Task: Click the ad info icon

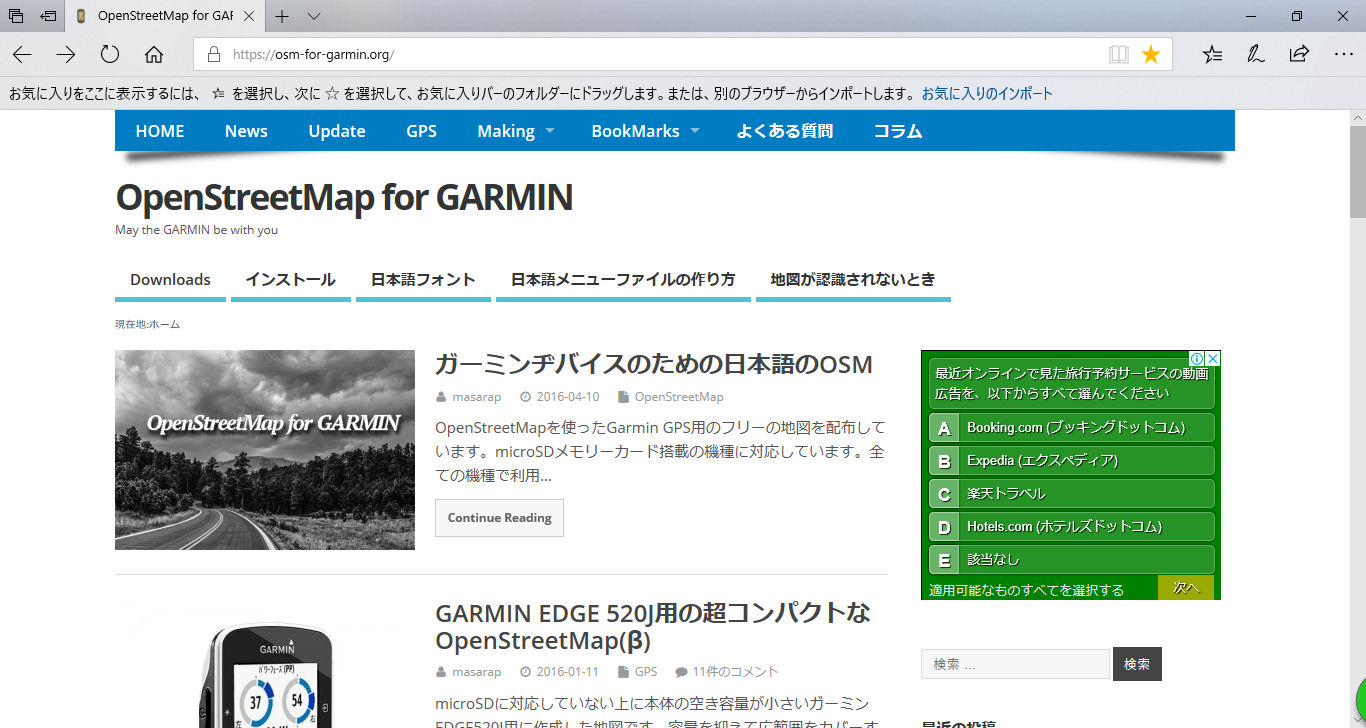Action: pyautogui.click(x=1196, y=358)
